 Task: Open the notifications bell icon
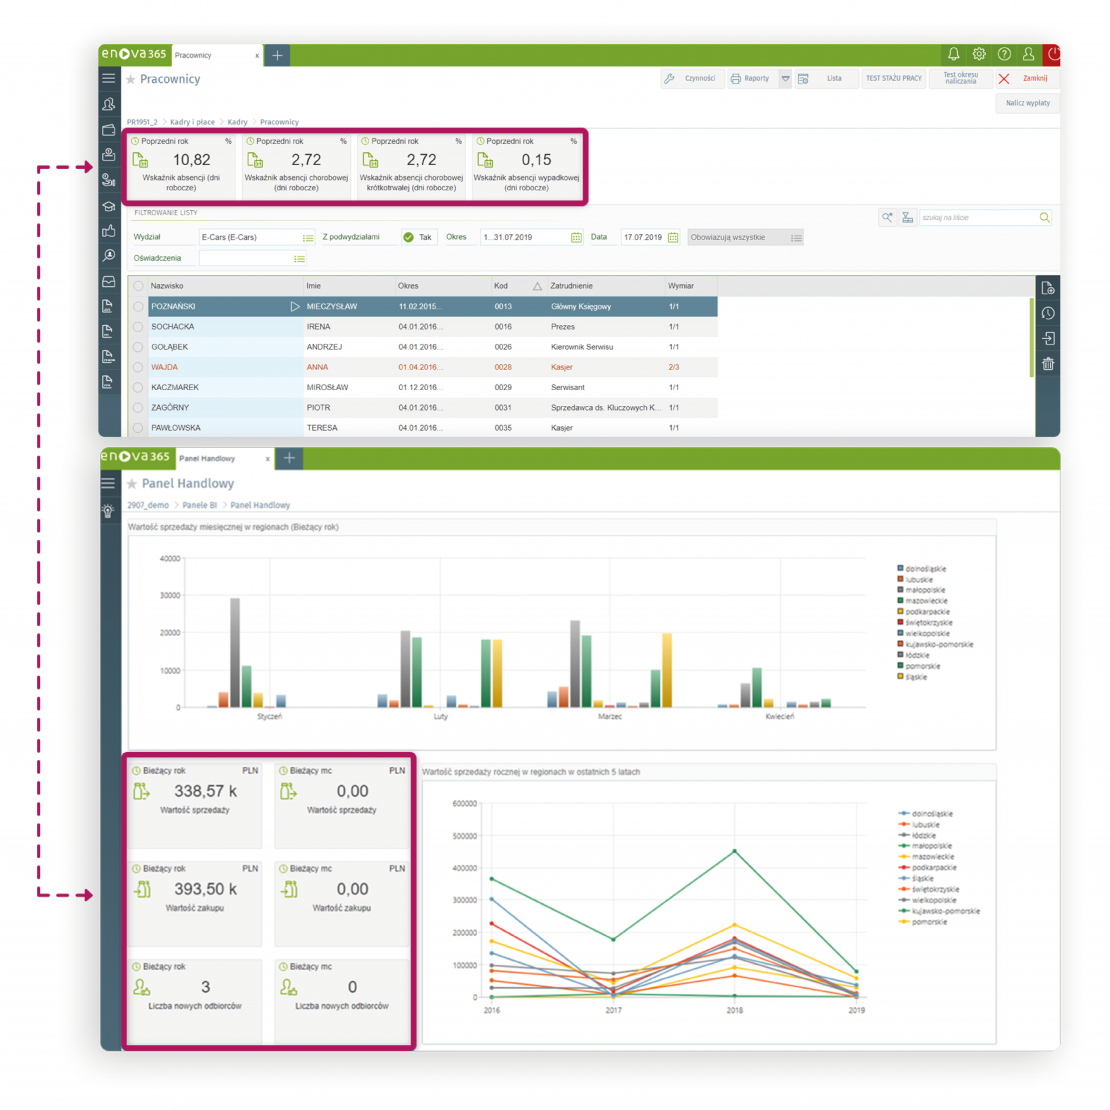tap(953, 54)
